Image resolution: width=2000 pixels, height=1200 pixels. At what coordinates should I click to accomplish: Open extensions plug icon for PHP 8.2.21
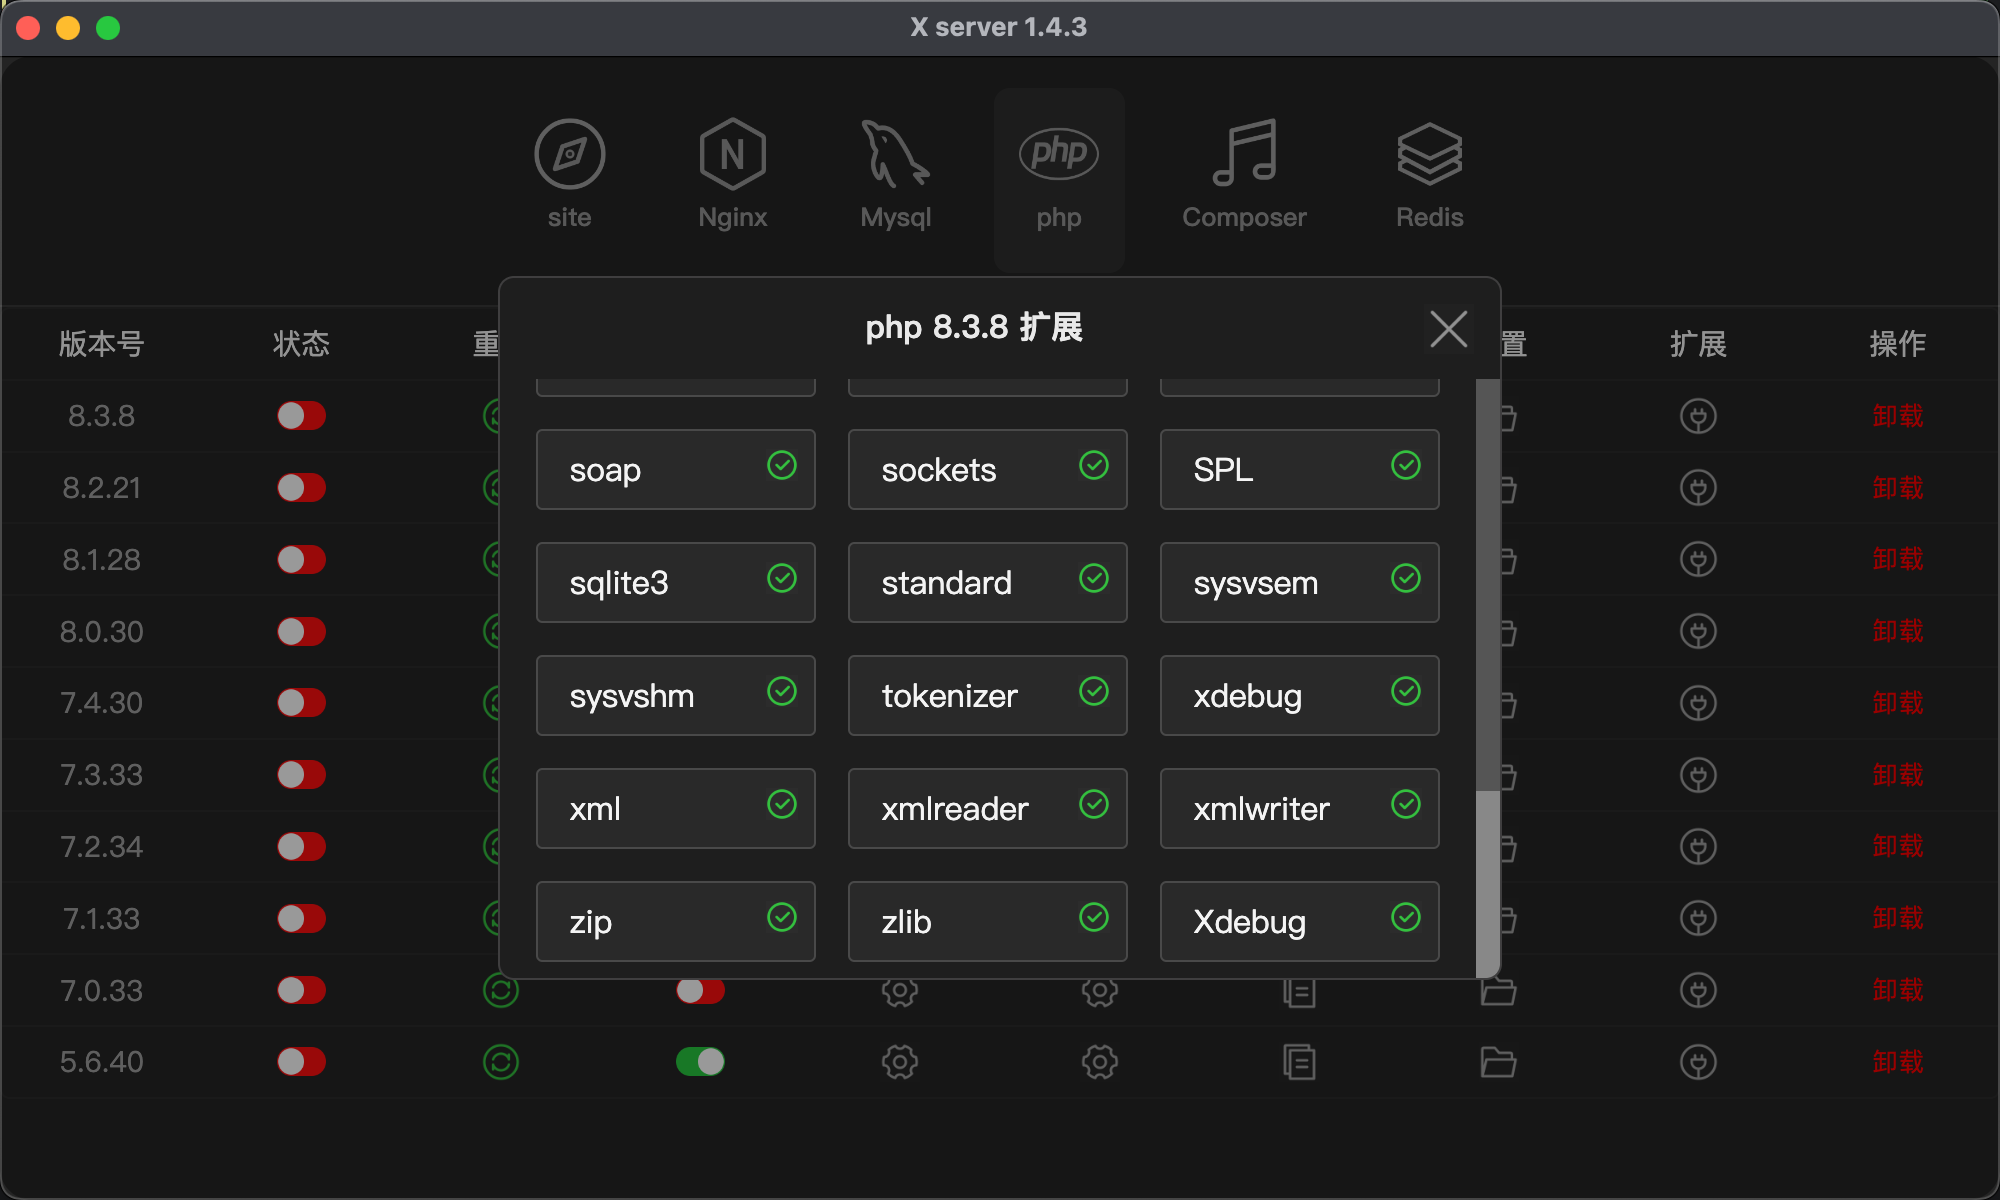click(1698, 488)
